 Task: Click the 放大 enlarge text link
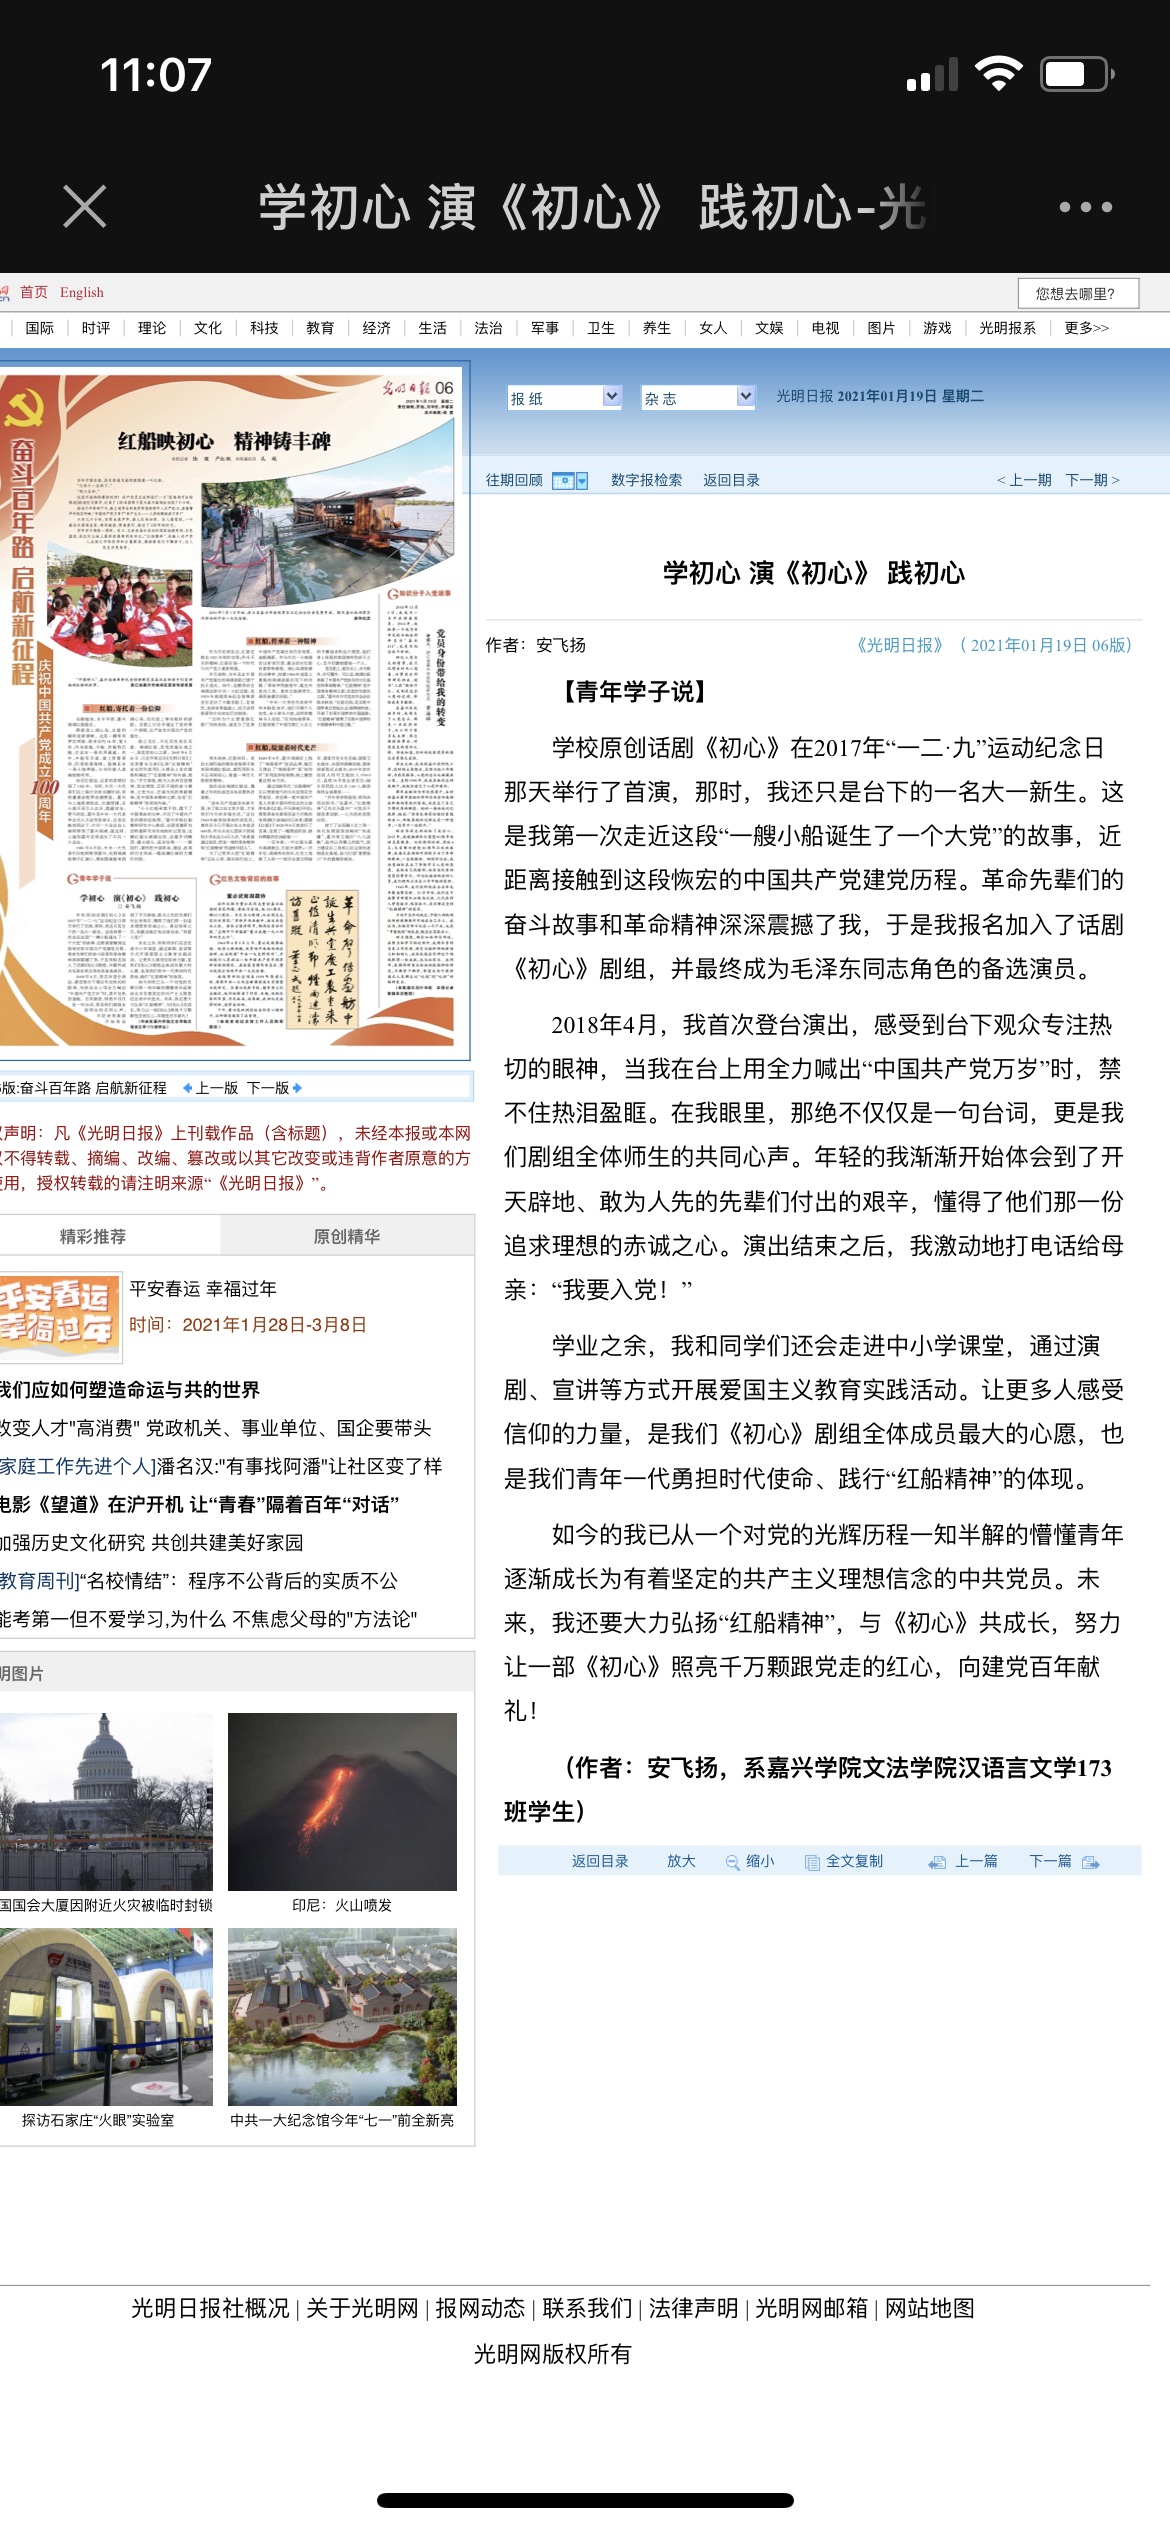681,1861
